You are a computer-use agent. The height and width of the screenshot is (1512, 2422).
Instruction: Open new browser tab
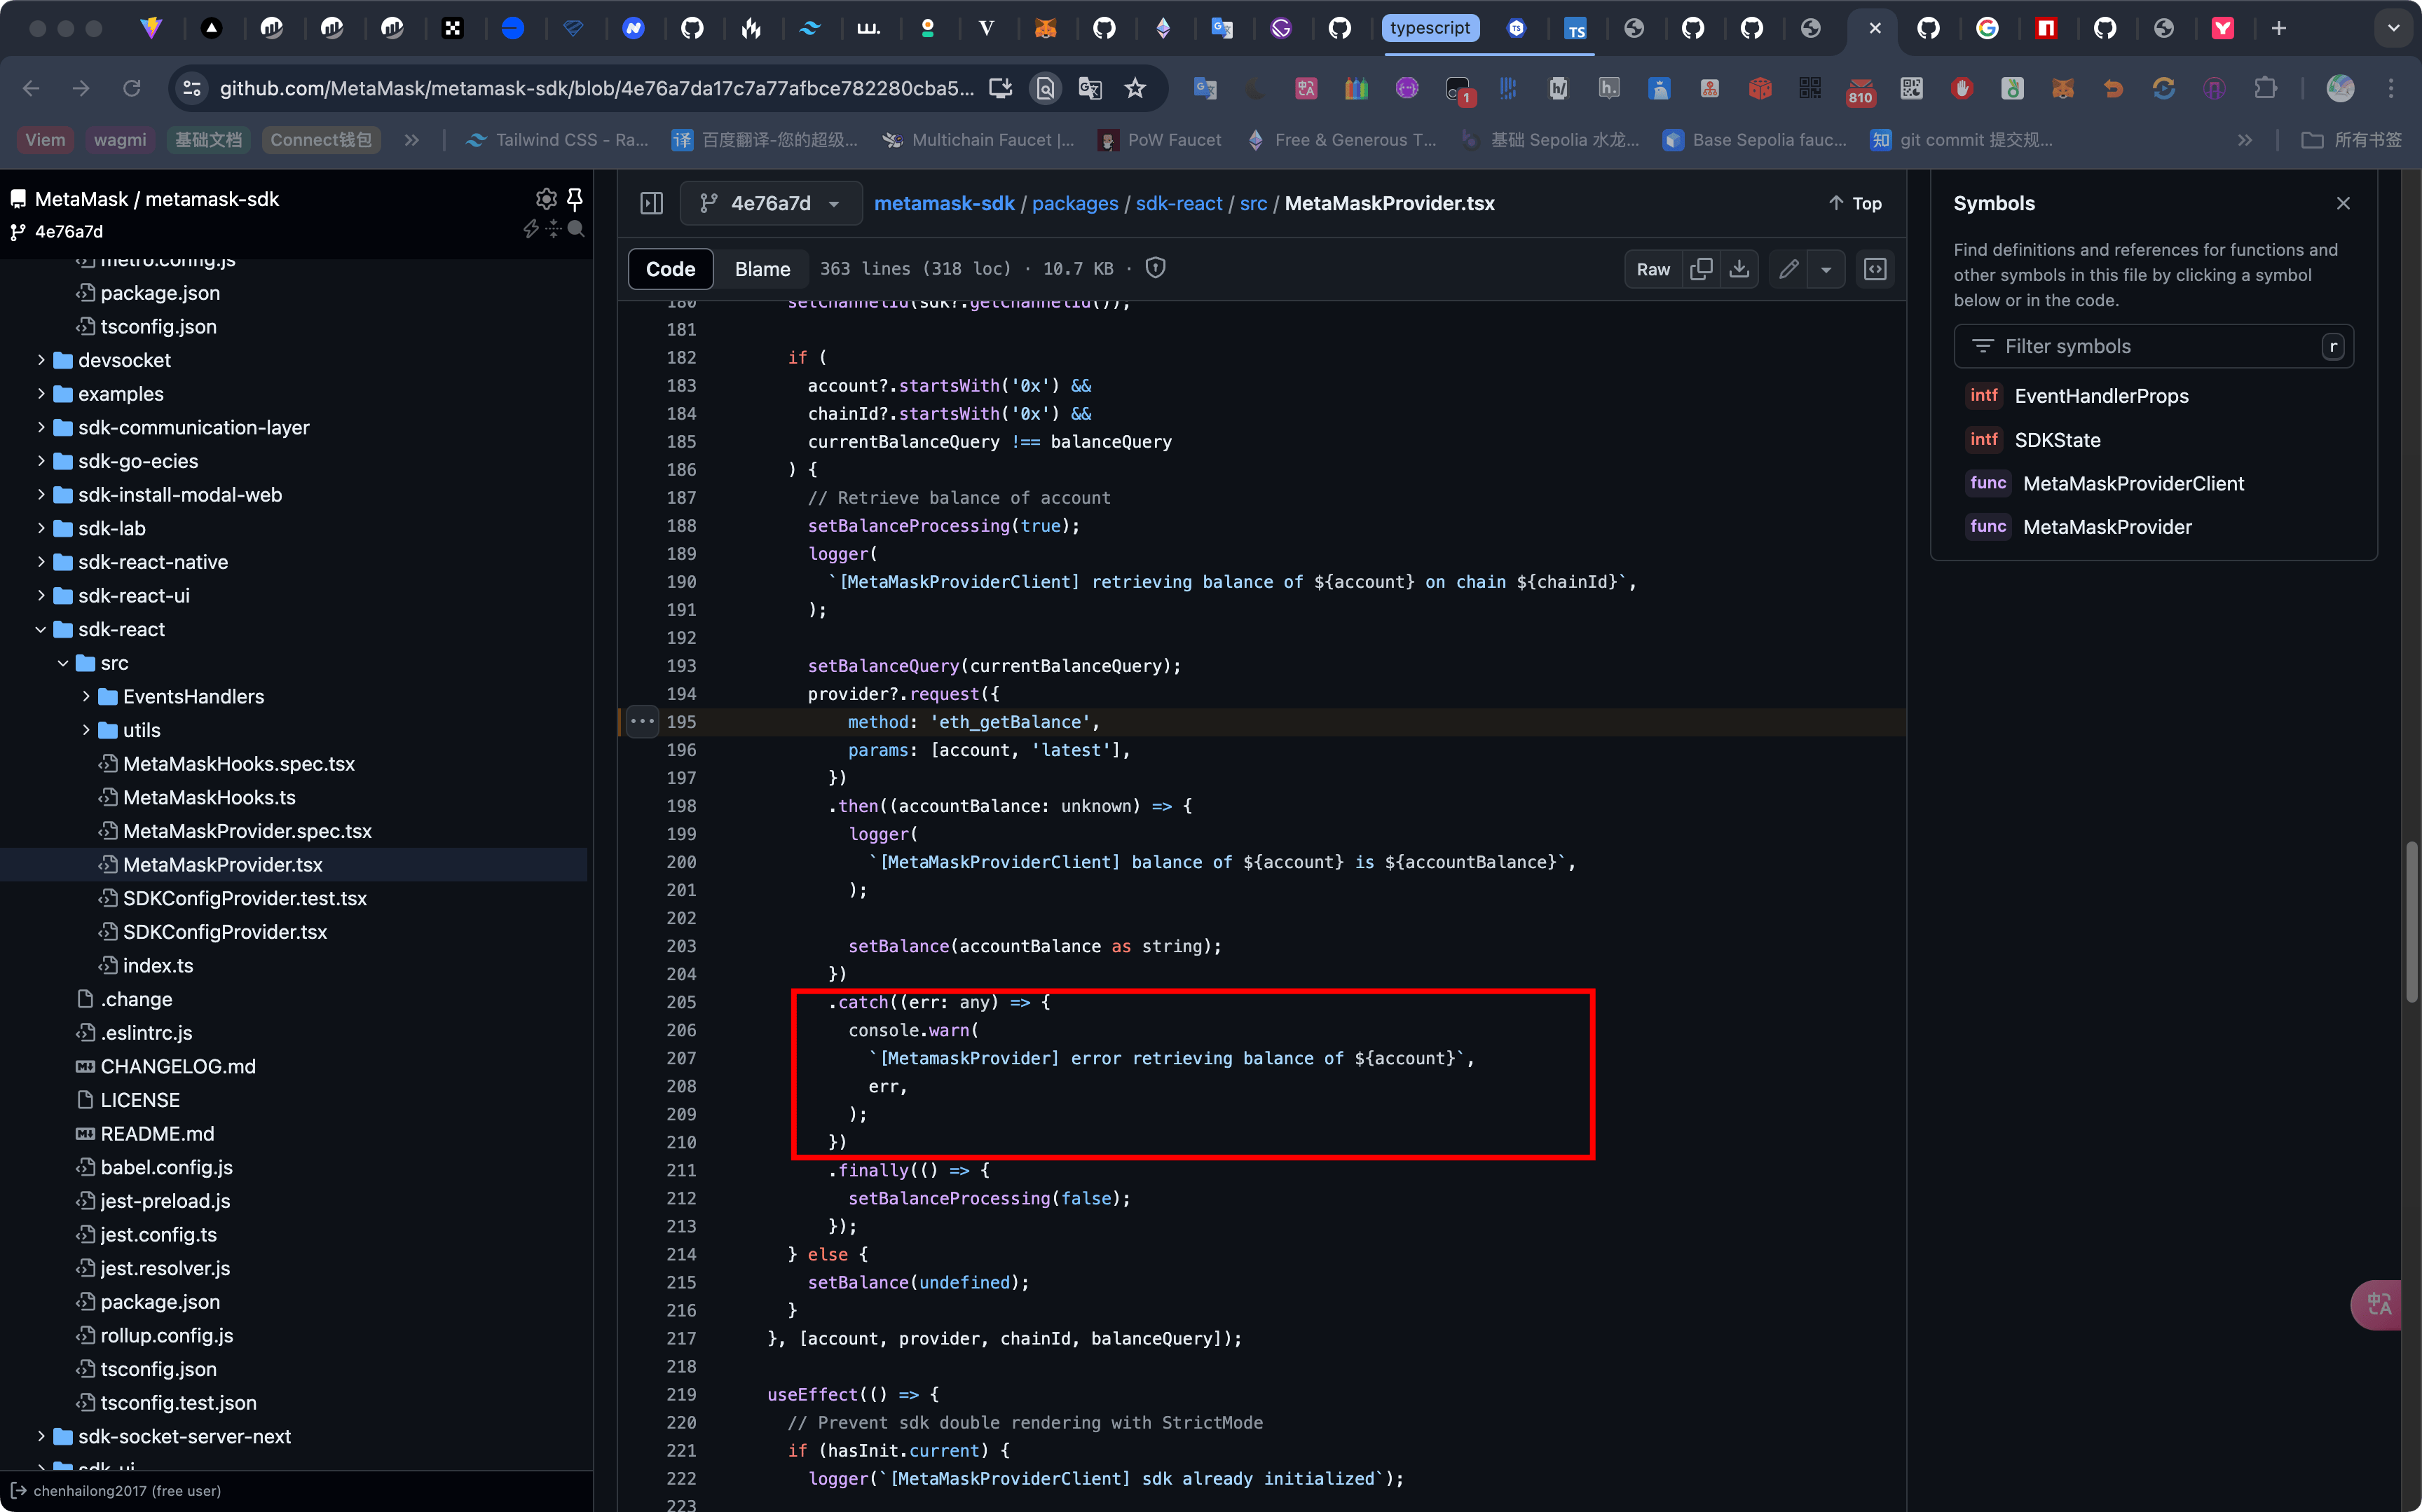click(x=2279, y=28)
